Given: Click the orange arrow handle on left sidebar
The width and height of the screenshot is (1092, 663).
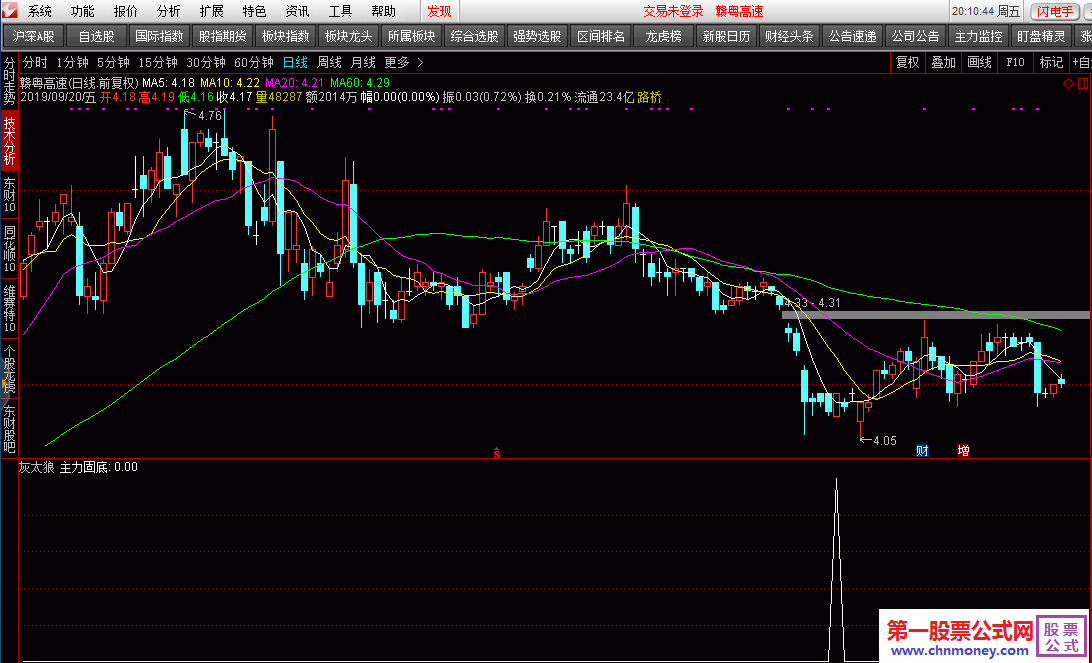Looking at the screenshot, I should click(4, 384).
